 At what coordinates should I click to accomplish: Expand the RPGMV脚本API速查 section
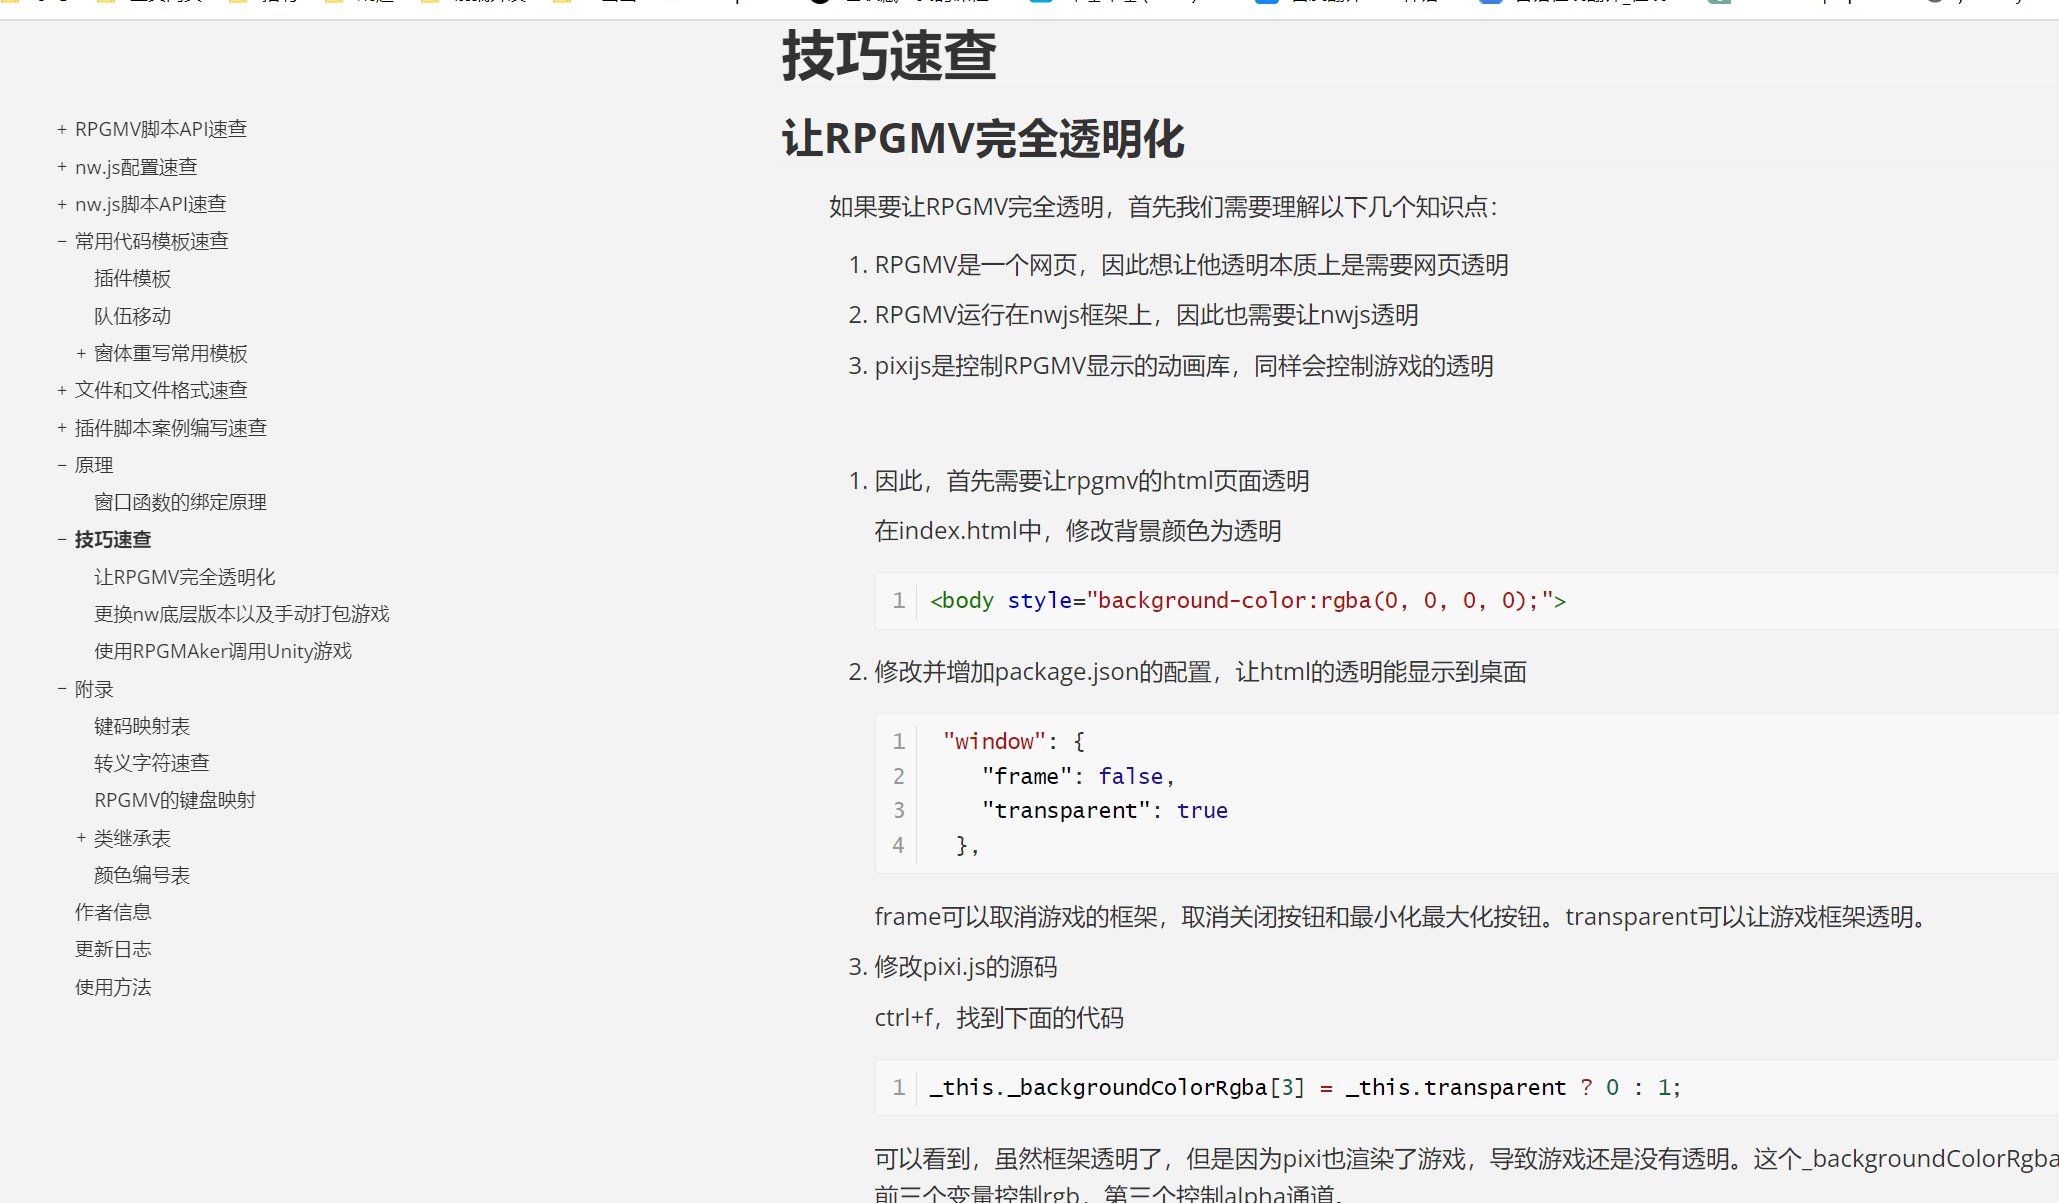(62, 130)
